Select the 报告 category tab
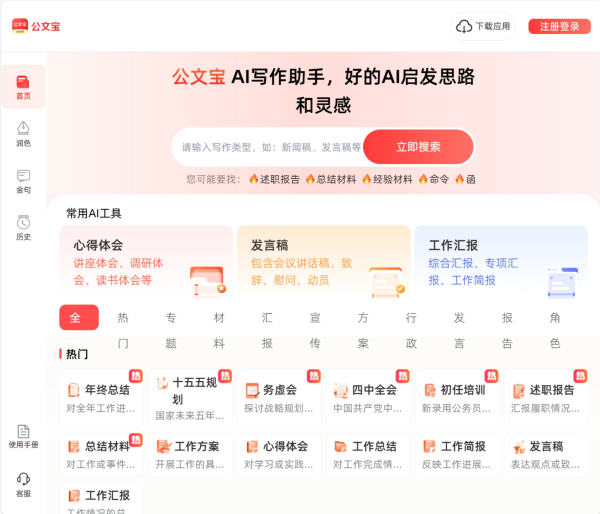 tap(507, 331)
